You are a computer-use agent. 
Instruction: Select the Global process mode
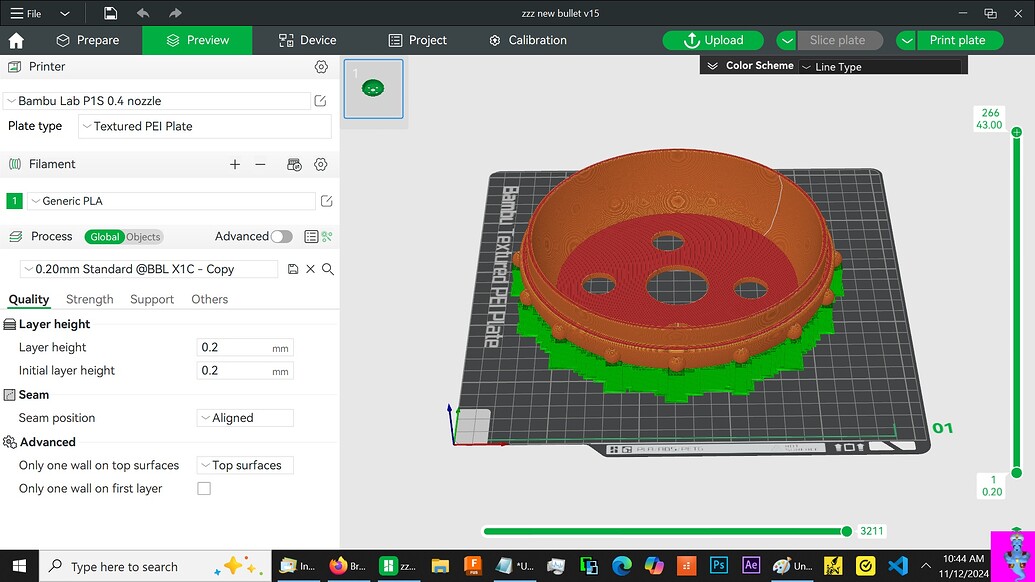[104, 237]
